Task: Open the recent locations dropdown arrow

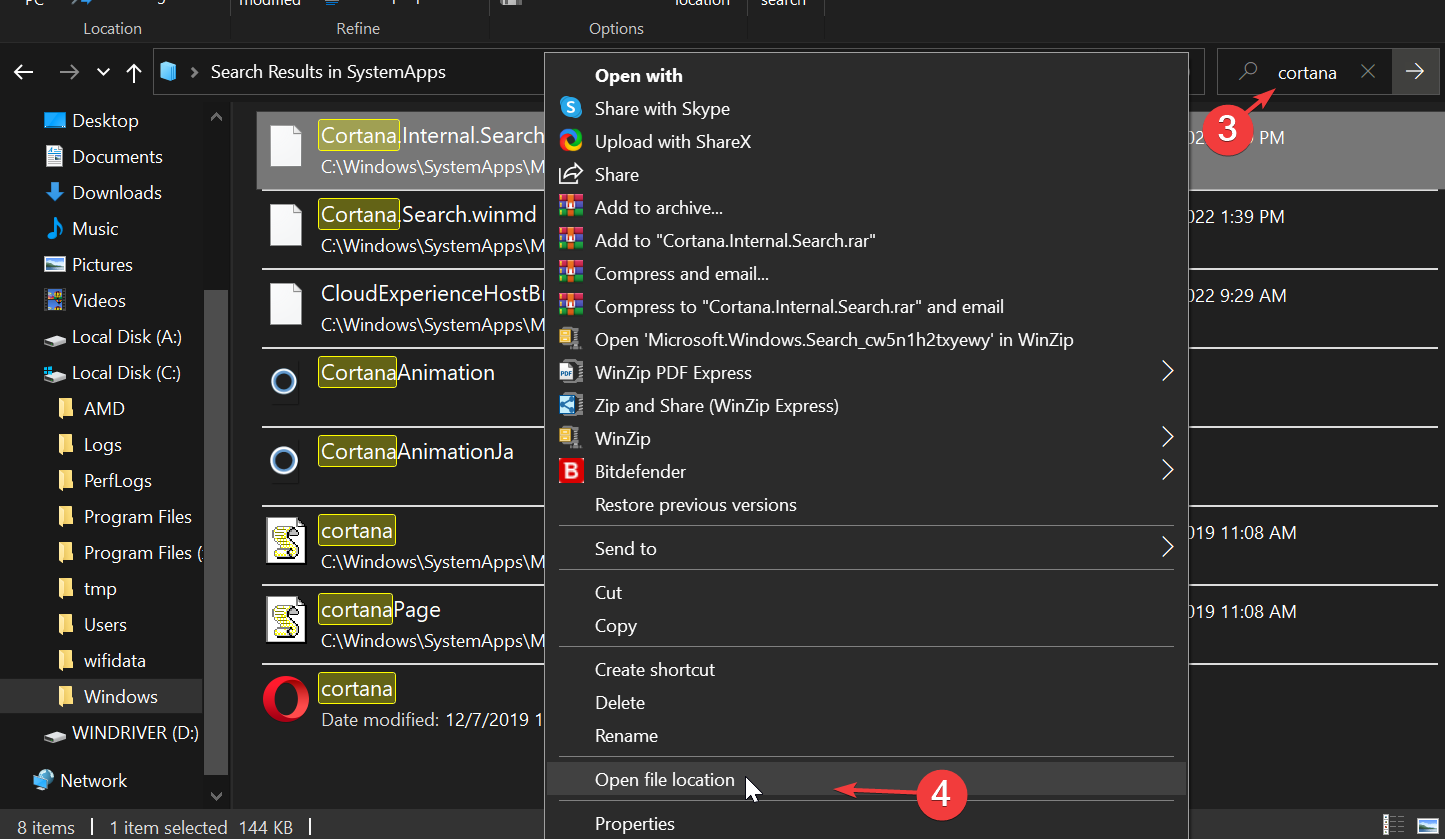Action: pos(103,72)
